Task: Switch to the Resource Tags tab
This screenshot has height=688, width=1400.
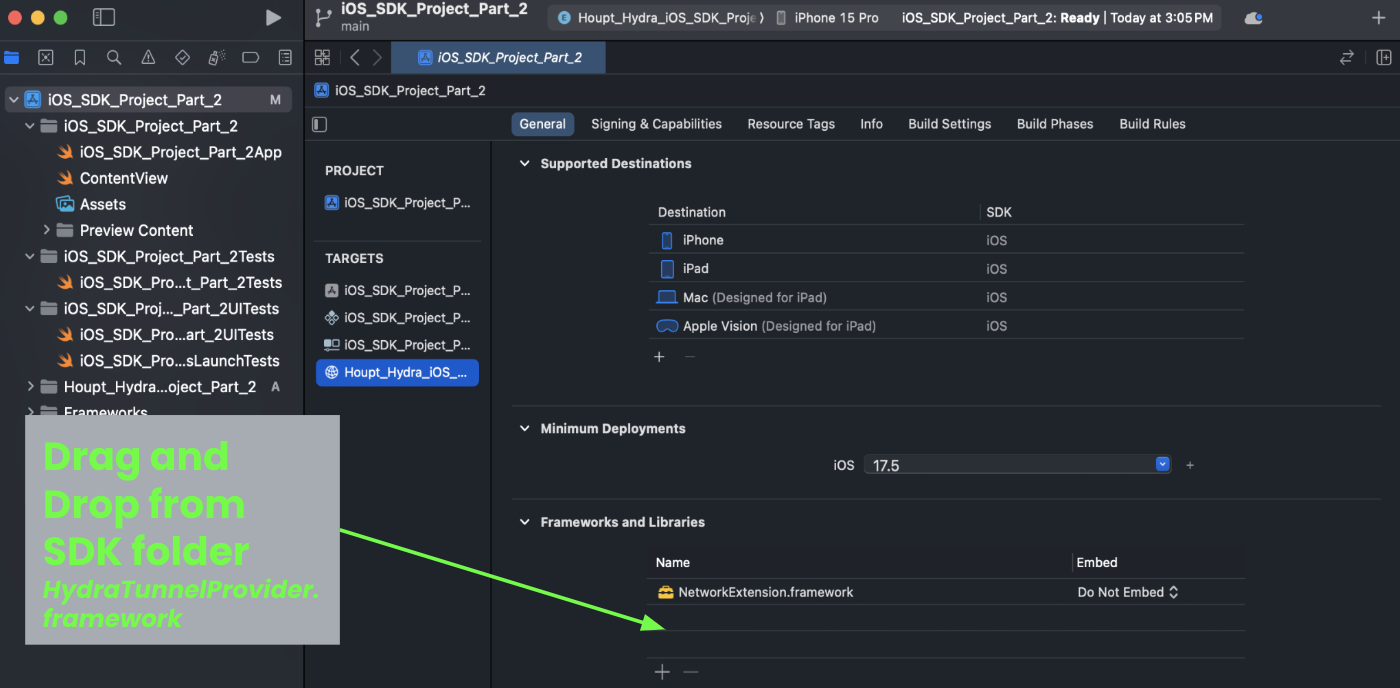Action: coord(791,124)
